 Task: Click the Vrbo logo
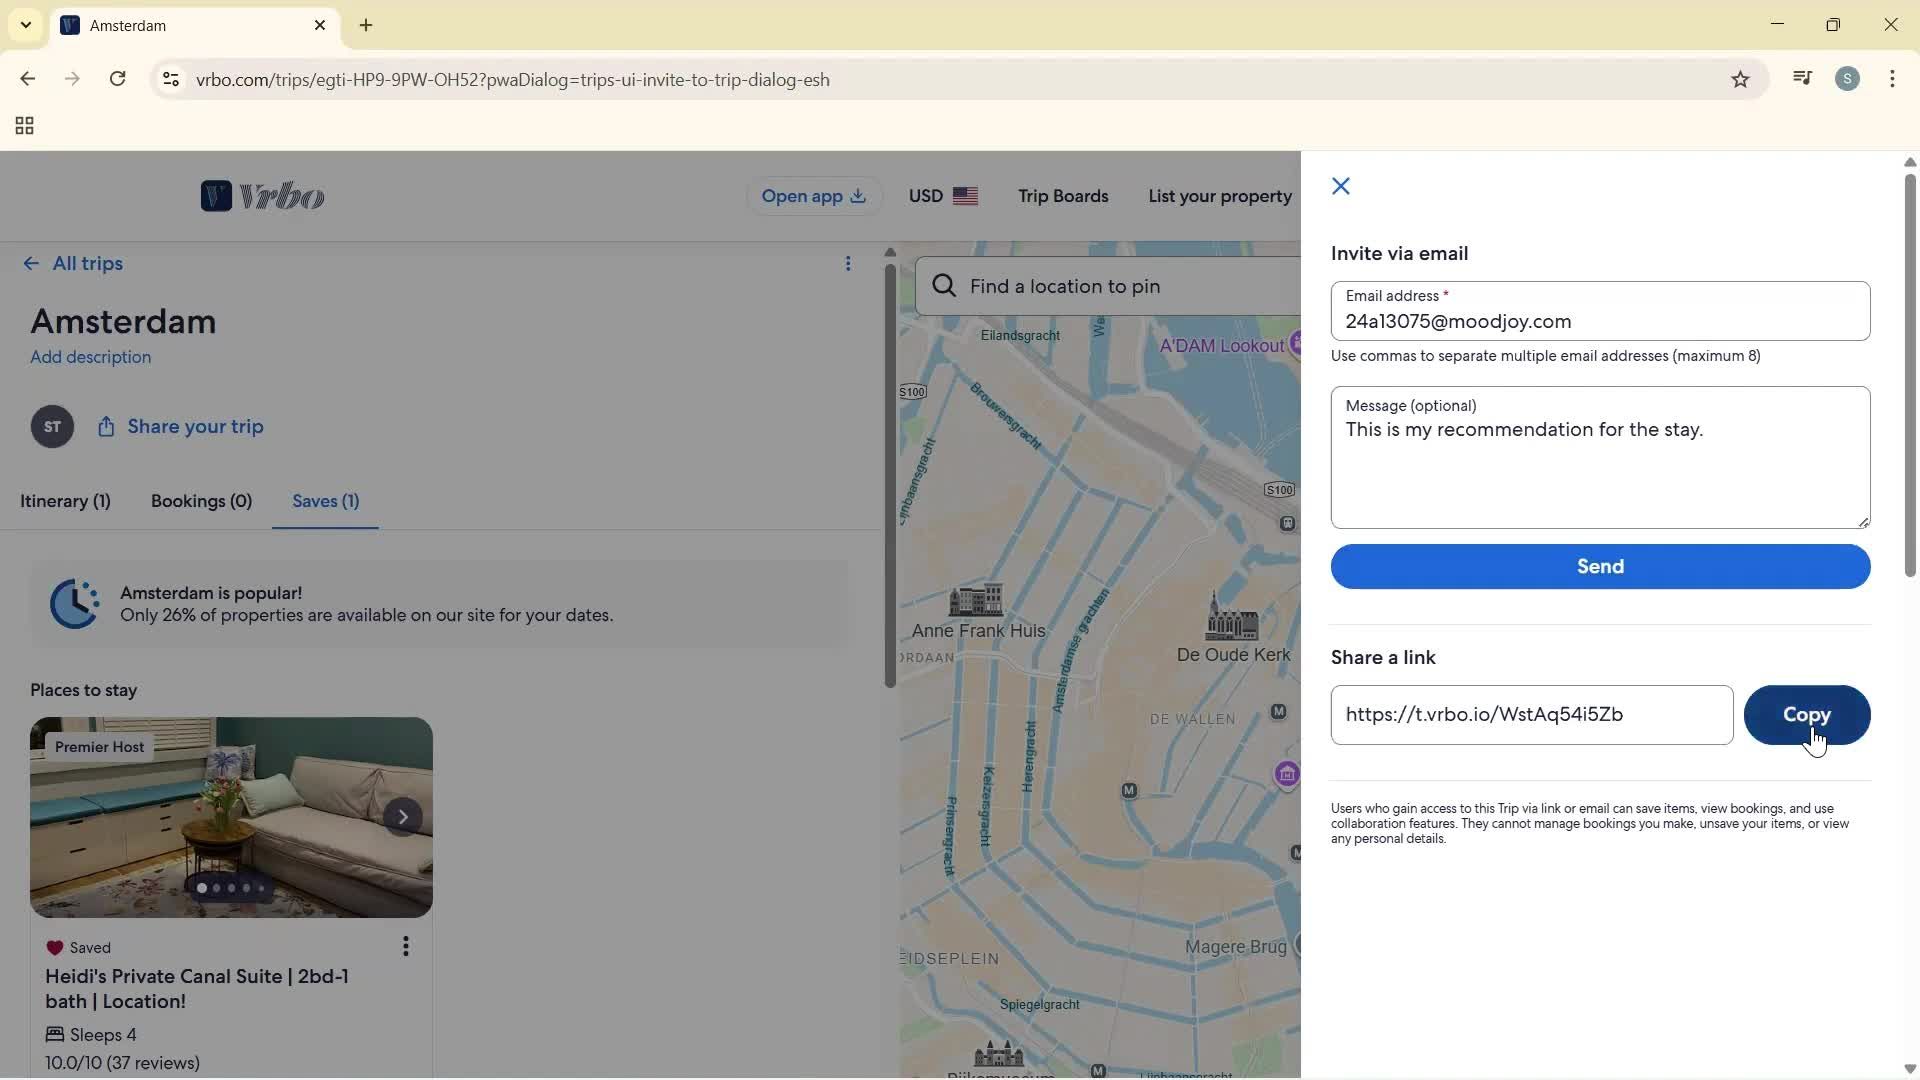click(263, 196)
